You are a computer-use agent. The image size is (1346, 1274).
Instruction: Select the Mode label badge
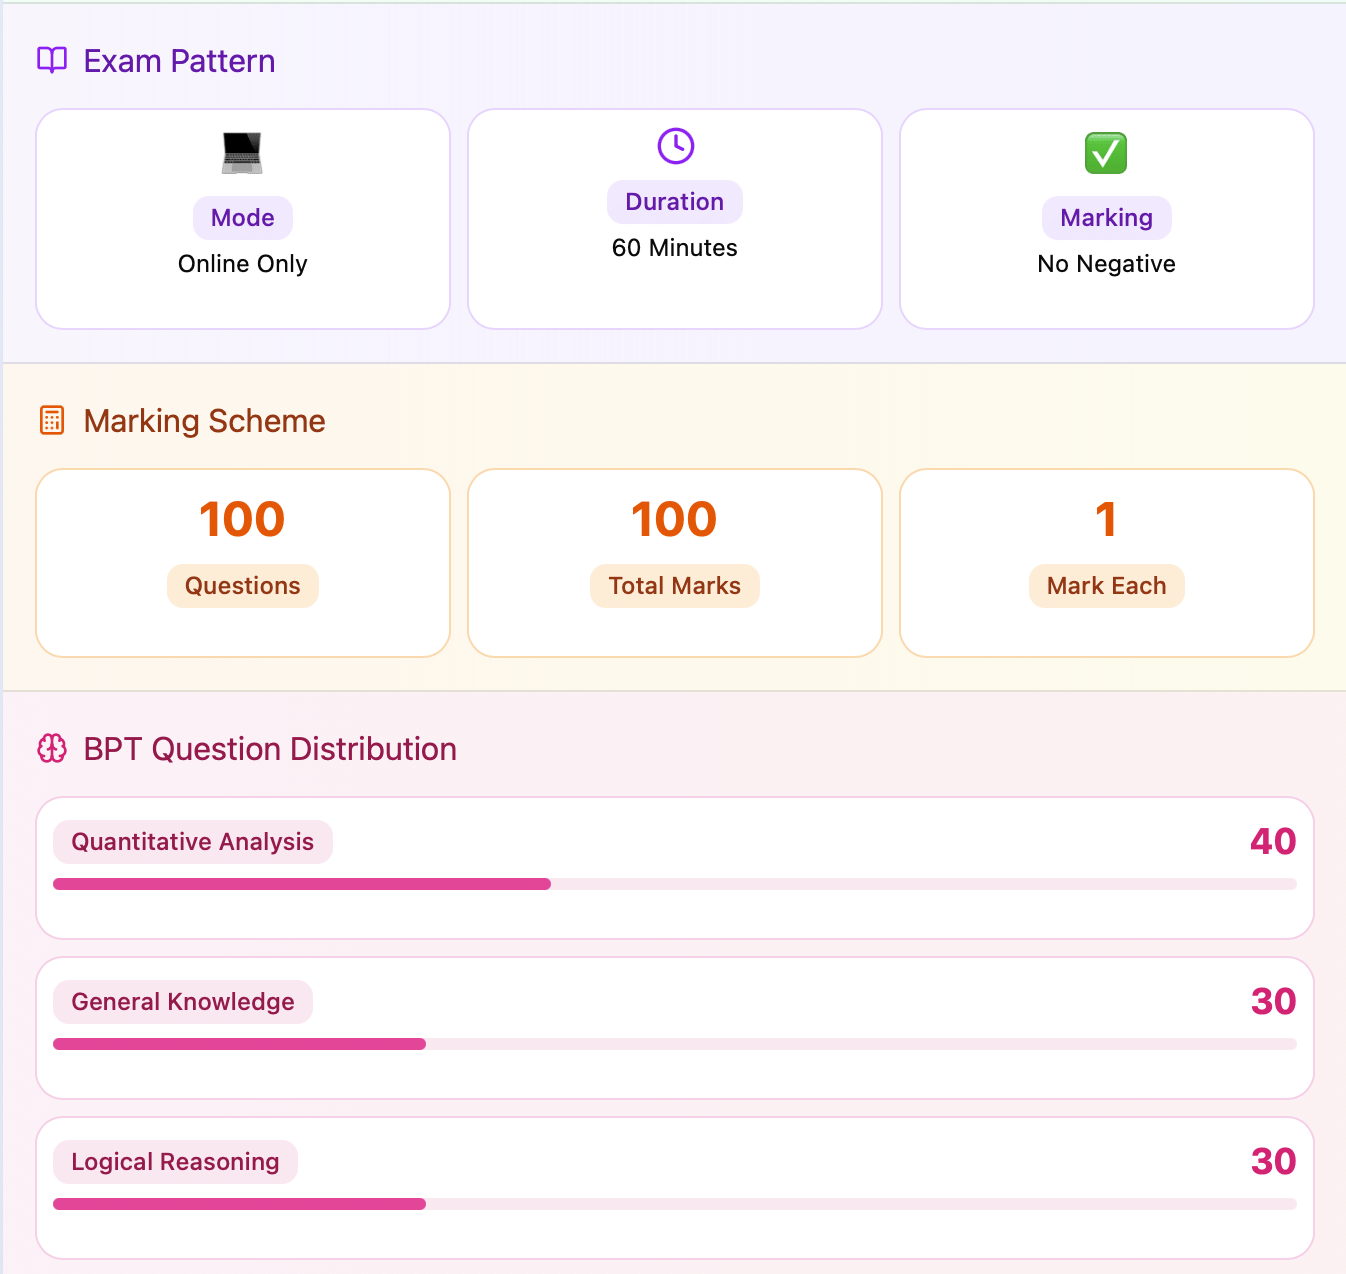[243, 218]
